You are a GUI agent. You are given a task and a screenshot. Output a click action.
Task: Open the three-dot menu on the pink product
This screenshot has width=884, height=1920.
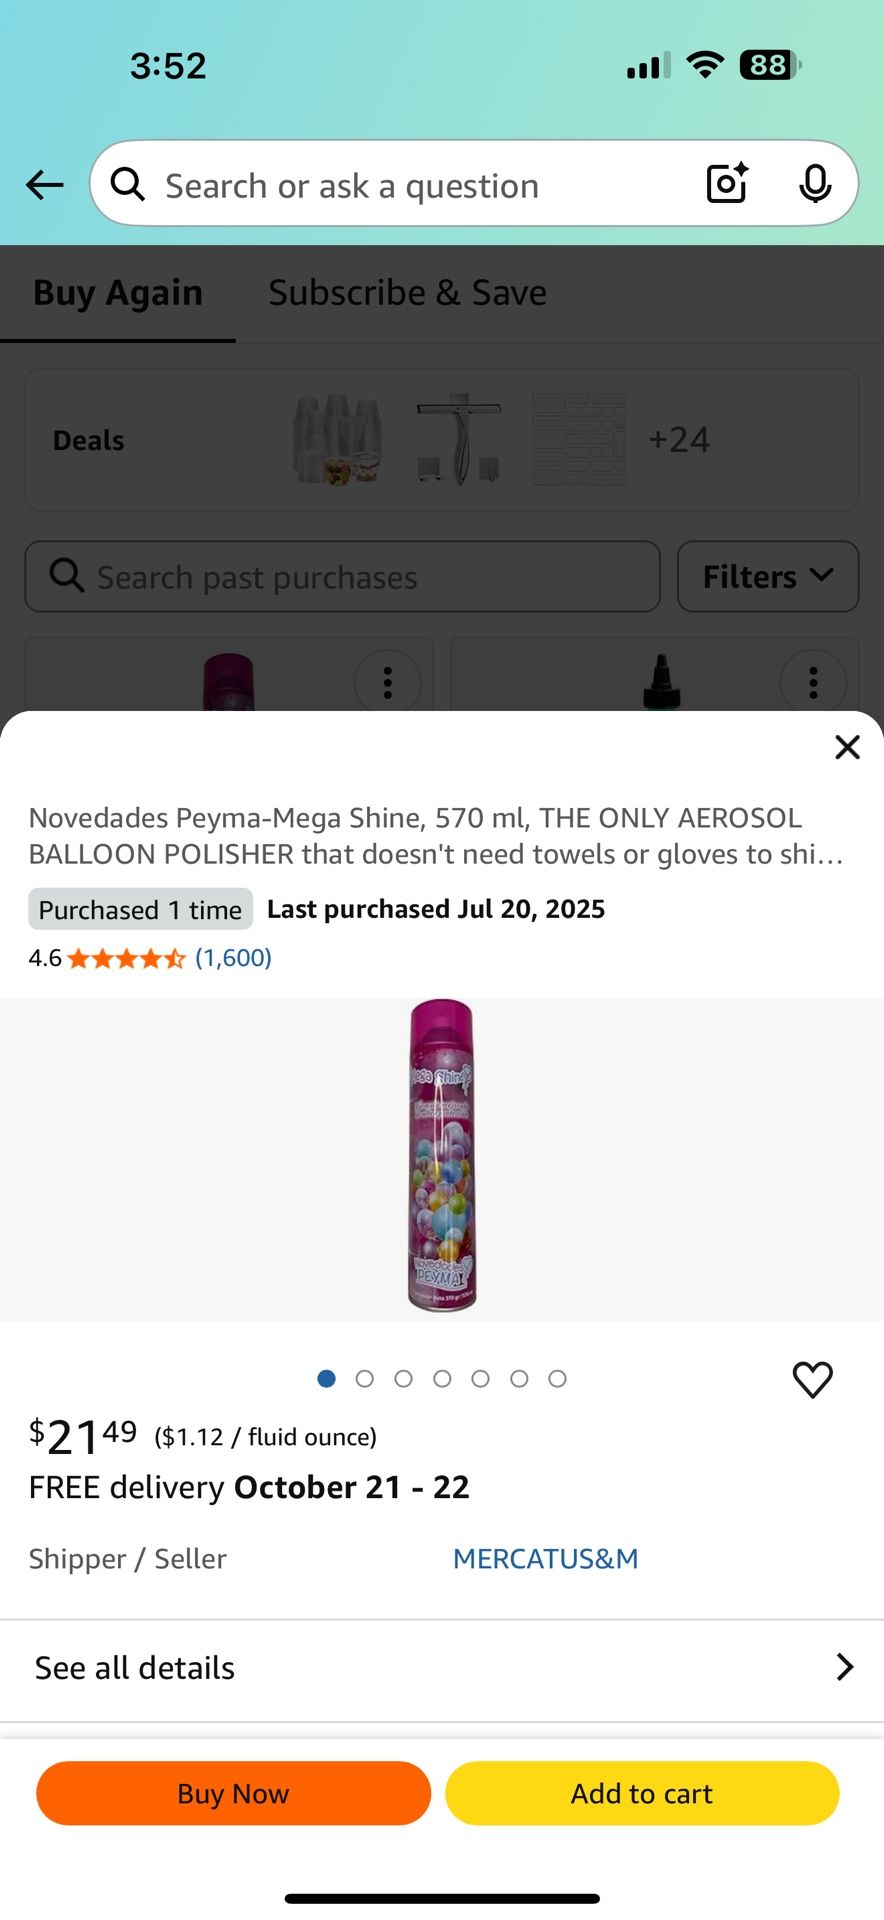coord(388,682)
